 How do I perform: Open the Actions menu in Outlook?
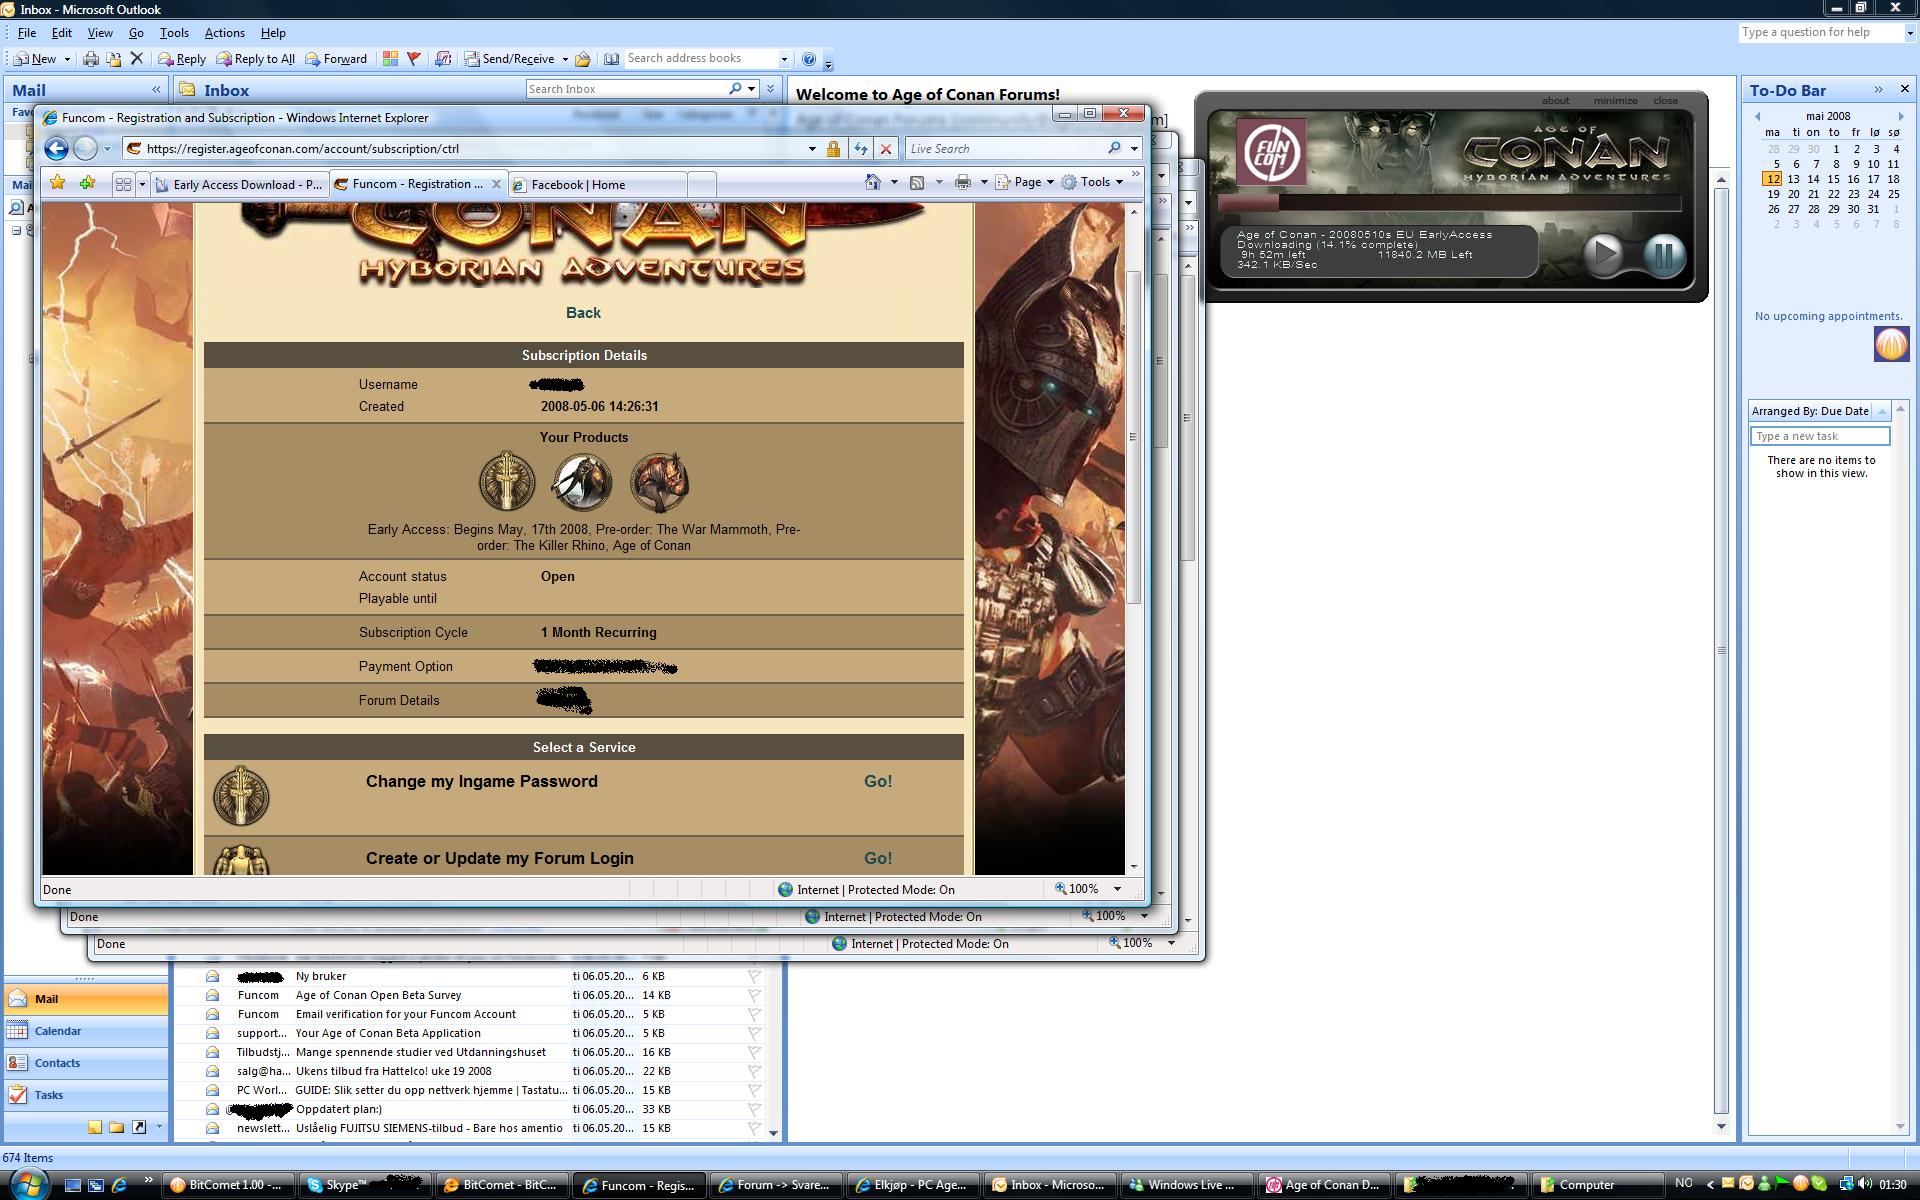click(224, 33)
